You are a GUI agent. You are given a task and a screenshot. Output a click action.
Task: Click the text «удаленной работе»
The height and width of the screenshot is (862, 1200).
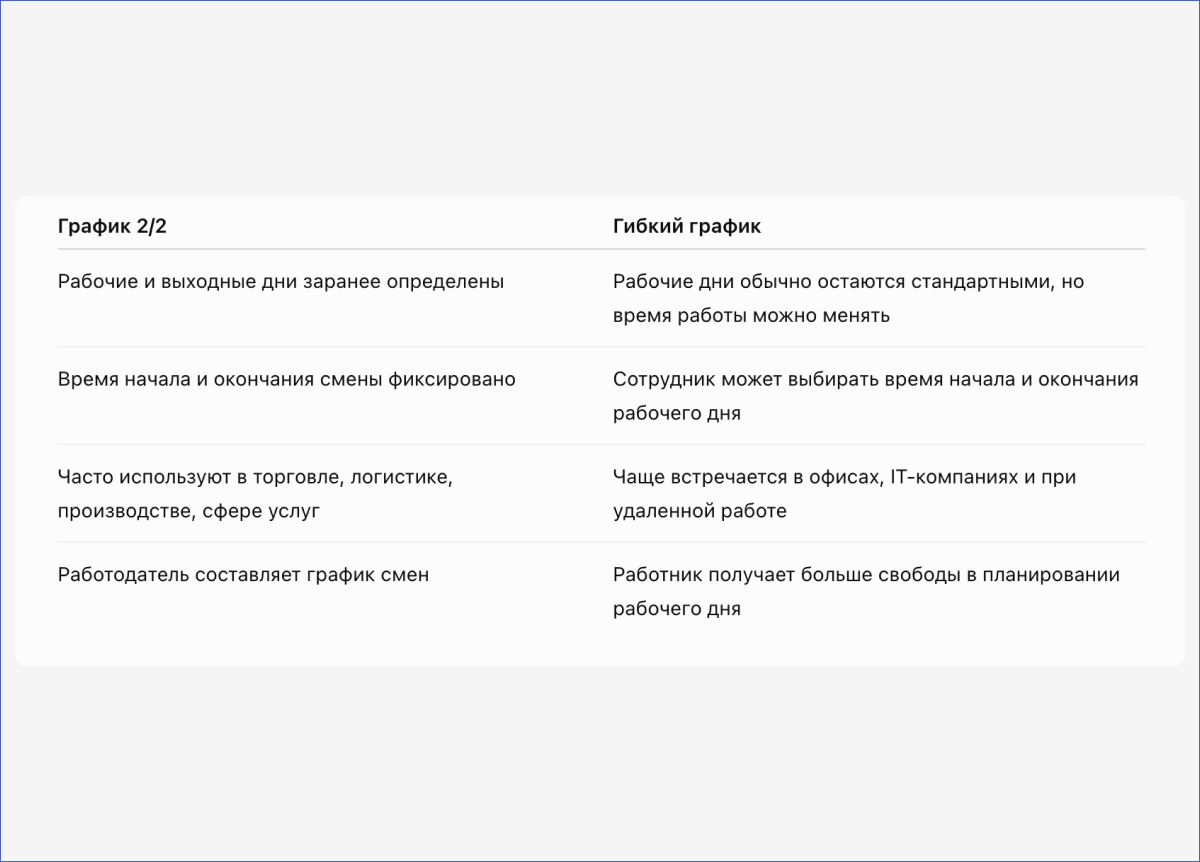click(x=700, y=511)
